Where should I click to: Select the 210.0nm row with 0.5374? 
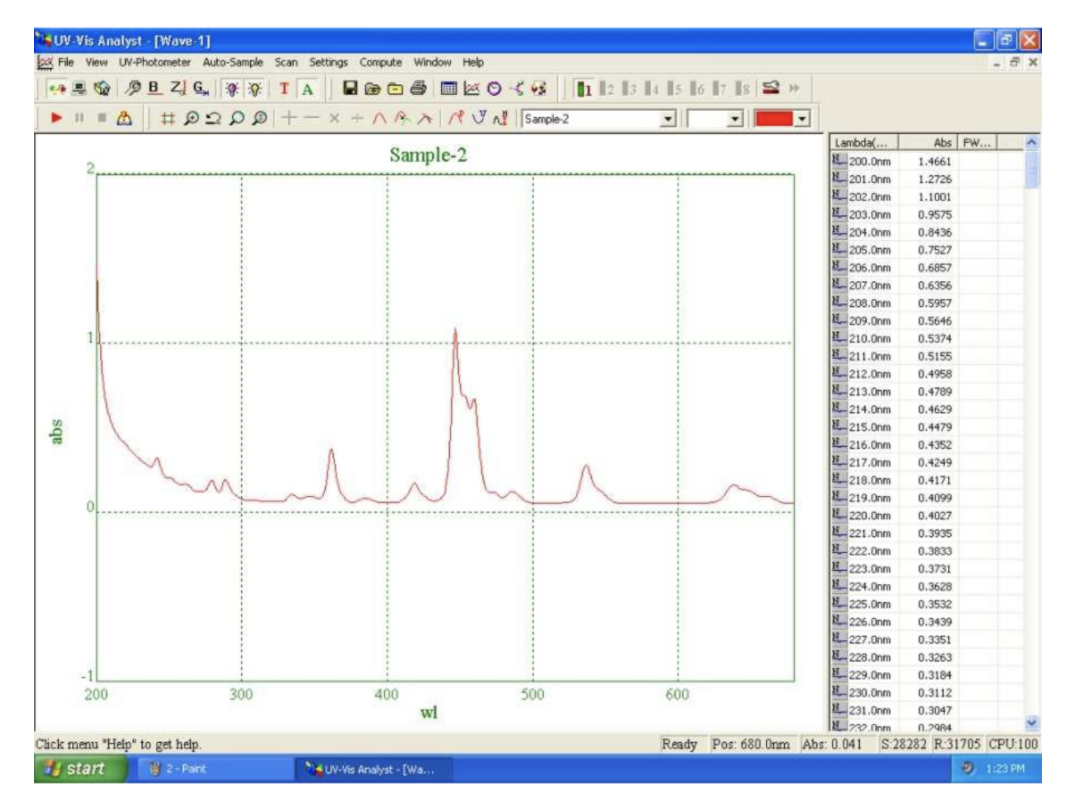point(927,338)
